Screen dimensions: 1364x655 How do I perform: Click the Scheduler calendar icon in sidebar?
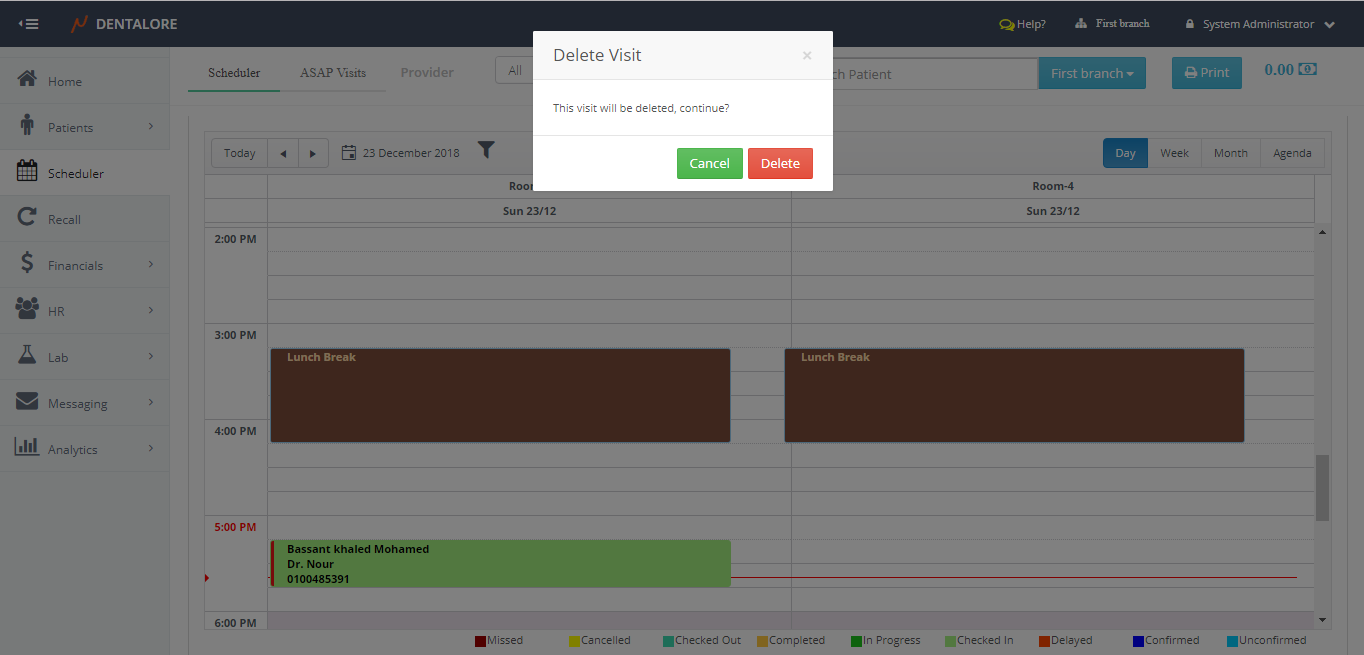28,172
